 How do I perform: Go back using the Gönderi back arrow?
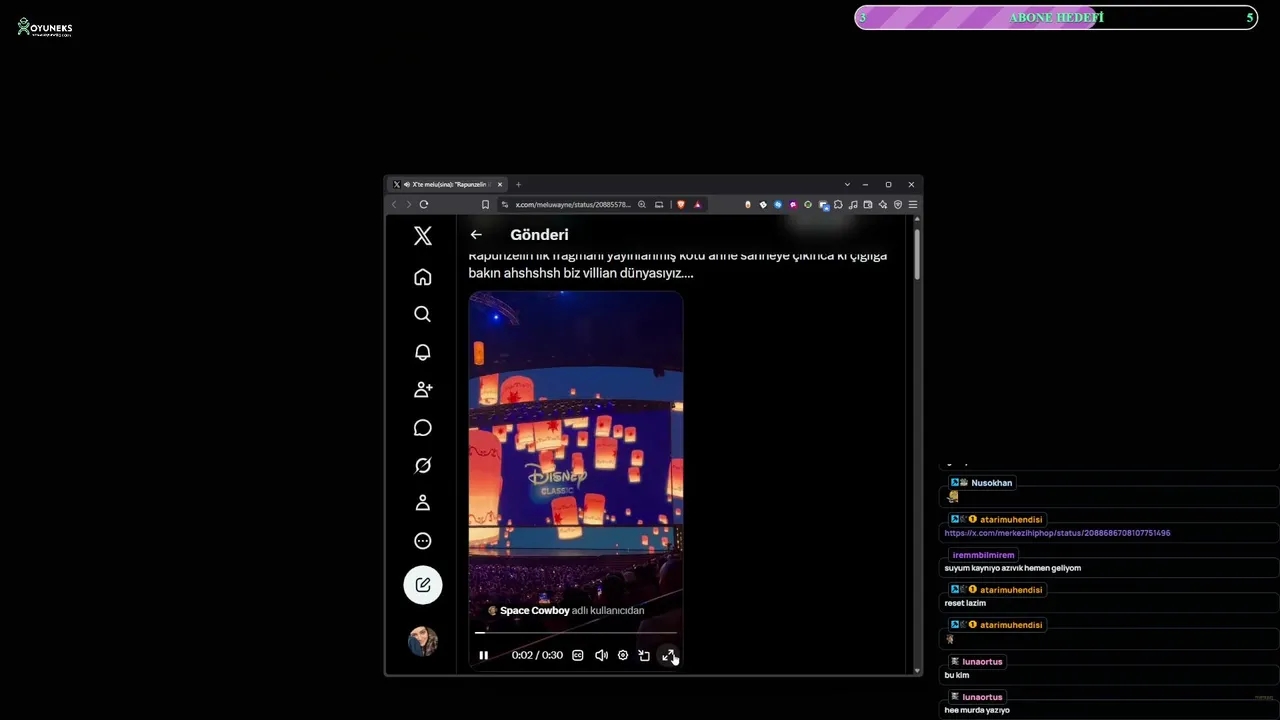[x=476, y=235]
